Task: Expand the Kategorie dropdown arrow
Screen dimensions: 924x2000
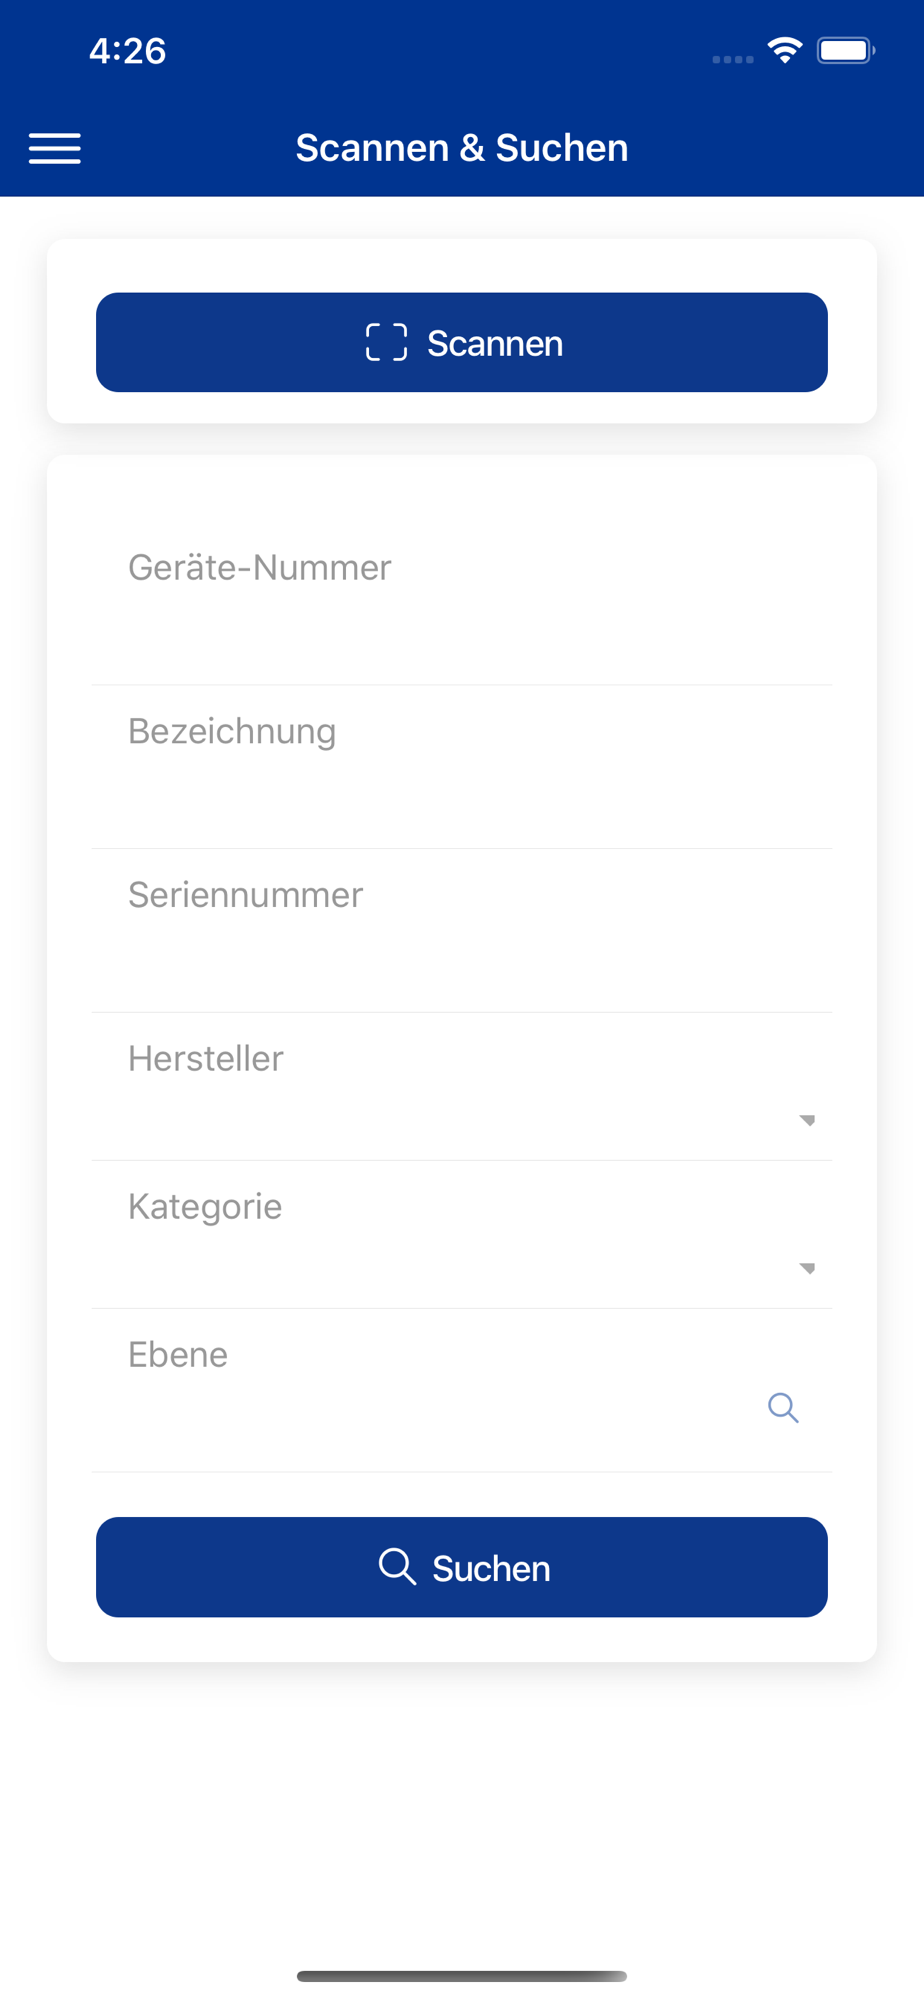Action: coord(807,1268)
